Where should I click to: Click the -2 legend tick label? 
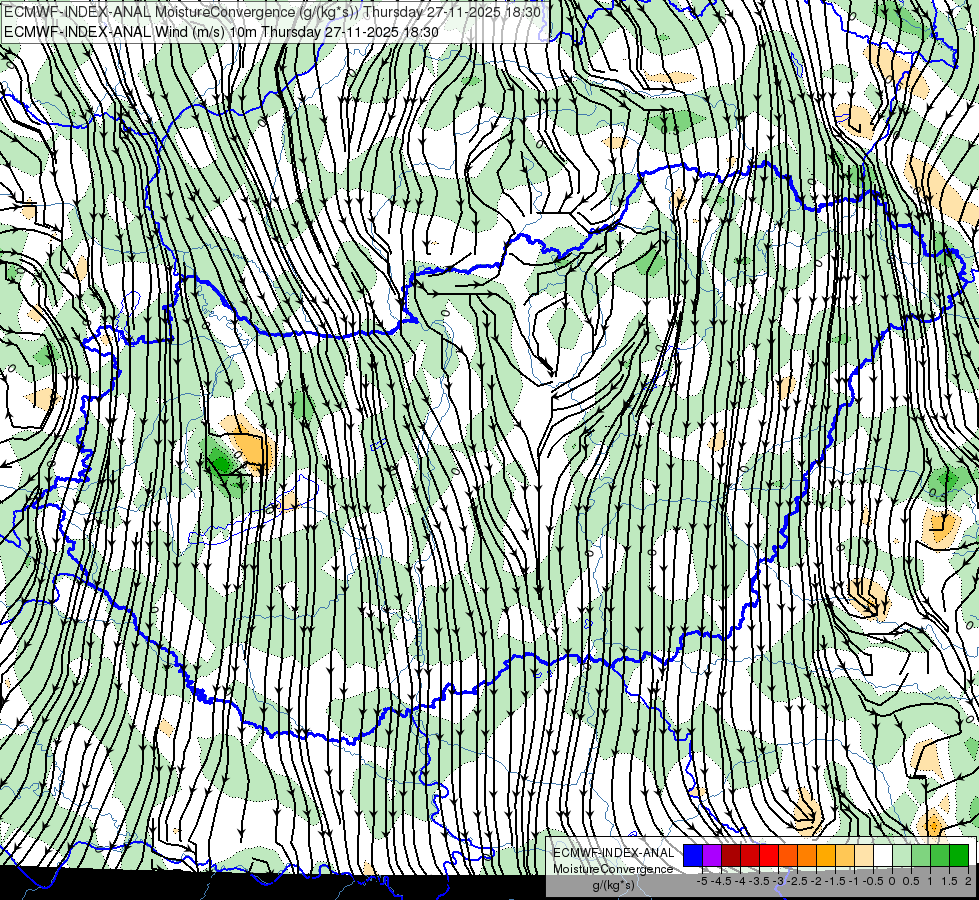(816, 881)
